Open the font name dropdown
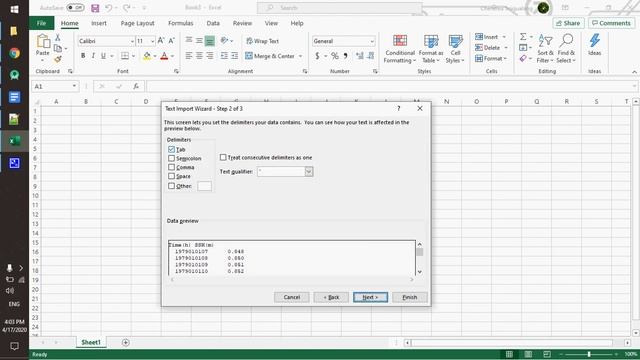Image resolution: width=640 pixels, height=360 pixels. tap(132, 41)
